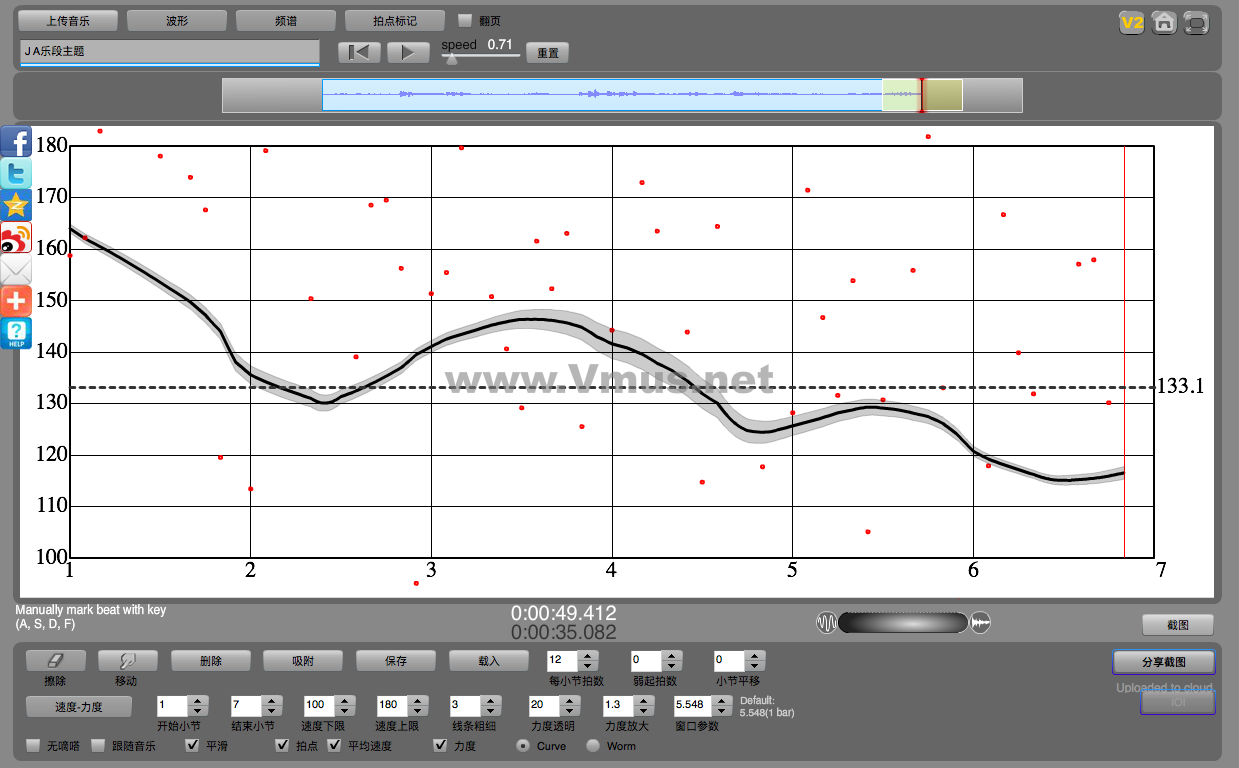Click the yellow V2 version icon
Screen dimensions: 1239x768
point(1132,23)
